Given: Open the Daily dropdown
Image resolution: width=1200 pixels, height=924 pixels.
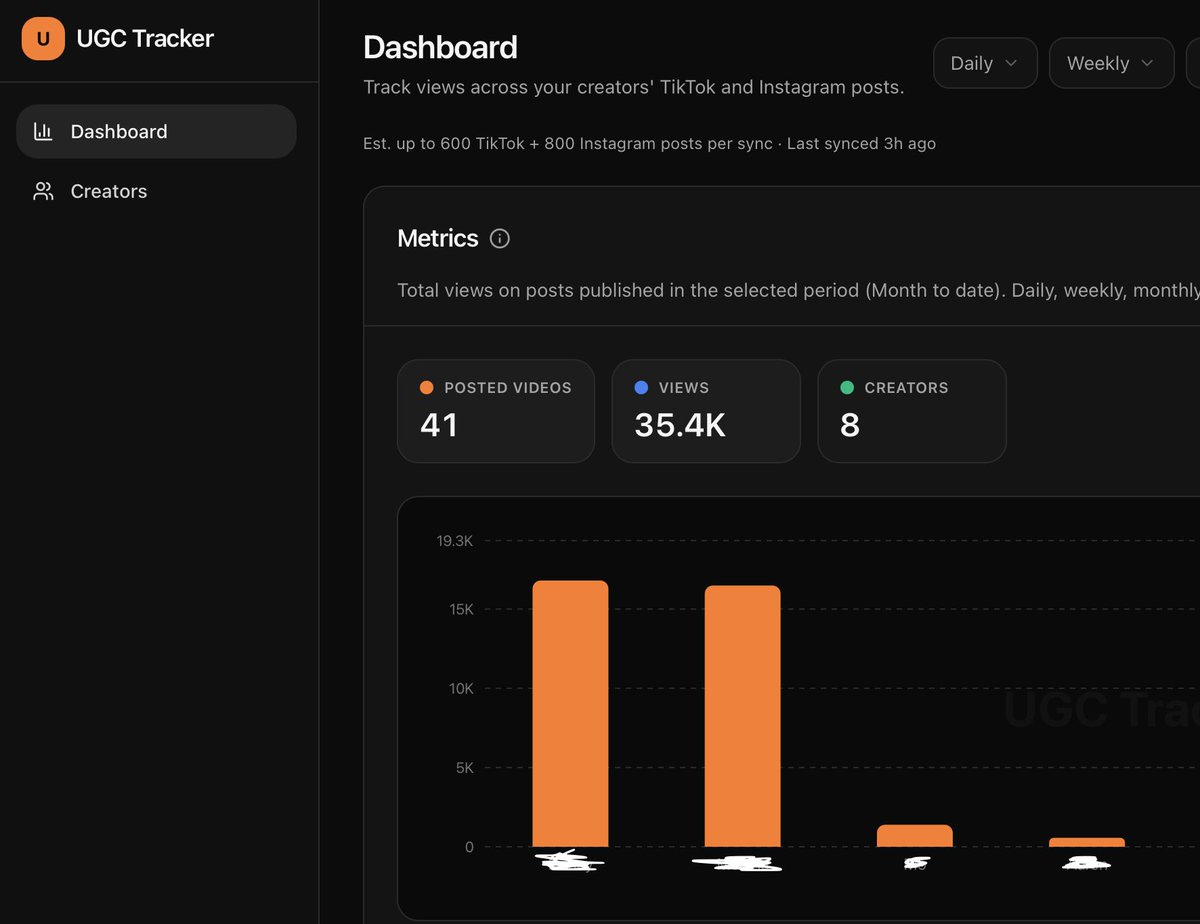Looking at the screenshot, I should [985, 63].
